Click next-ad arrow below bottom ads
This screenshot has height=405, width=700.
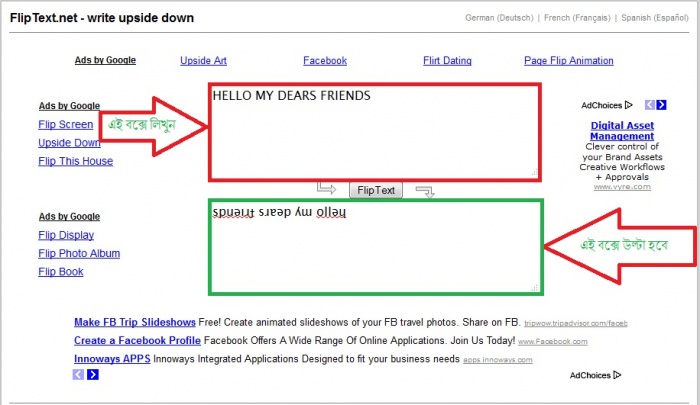(x=92, y=375)
